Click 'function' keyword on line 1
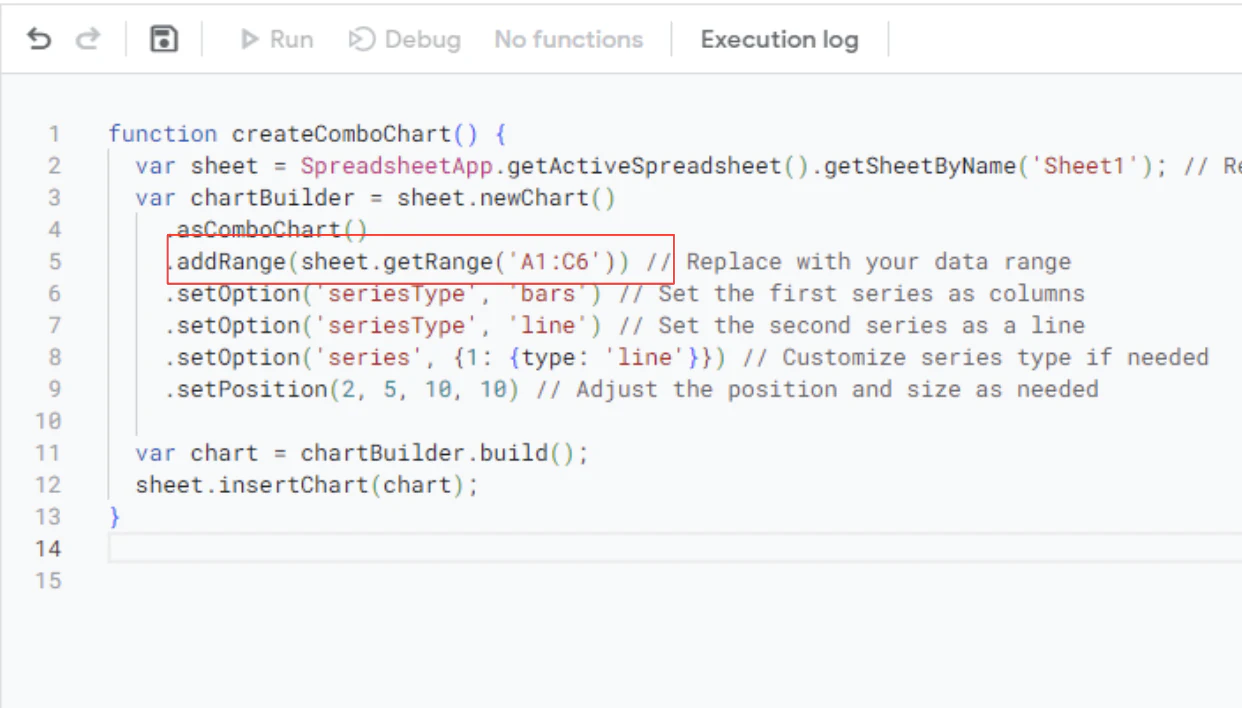This screenshot has height=708, width=1242. pos(163,134)
